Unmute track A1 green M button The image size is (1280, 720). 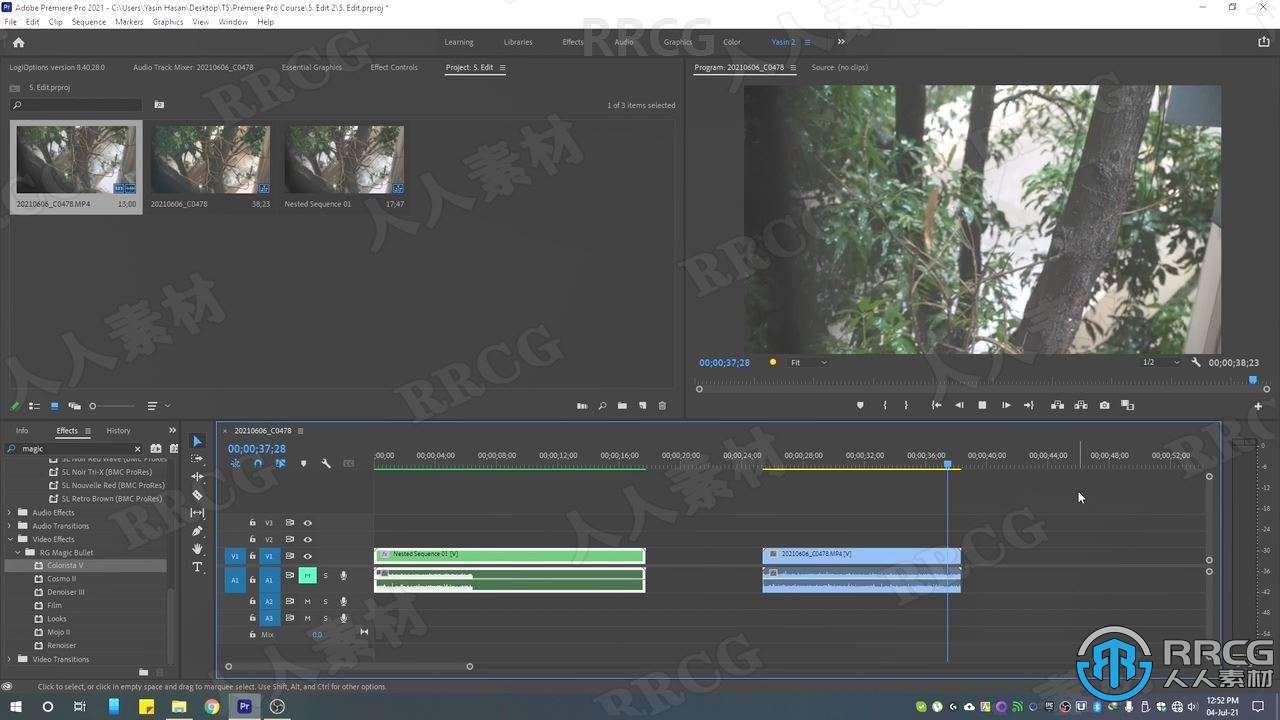[307, 575]
